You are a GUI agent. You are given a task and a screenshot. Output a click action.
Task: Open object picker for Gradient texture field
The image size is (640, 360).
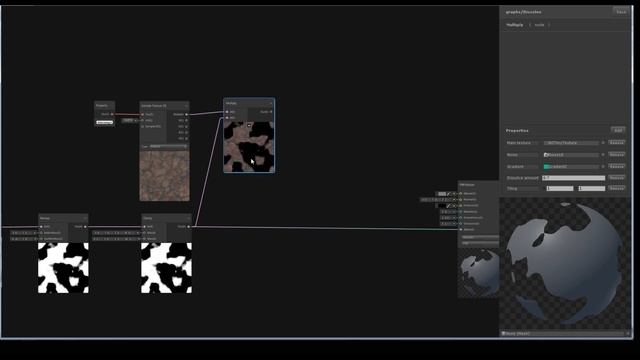point(603,167)
